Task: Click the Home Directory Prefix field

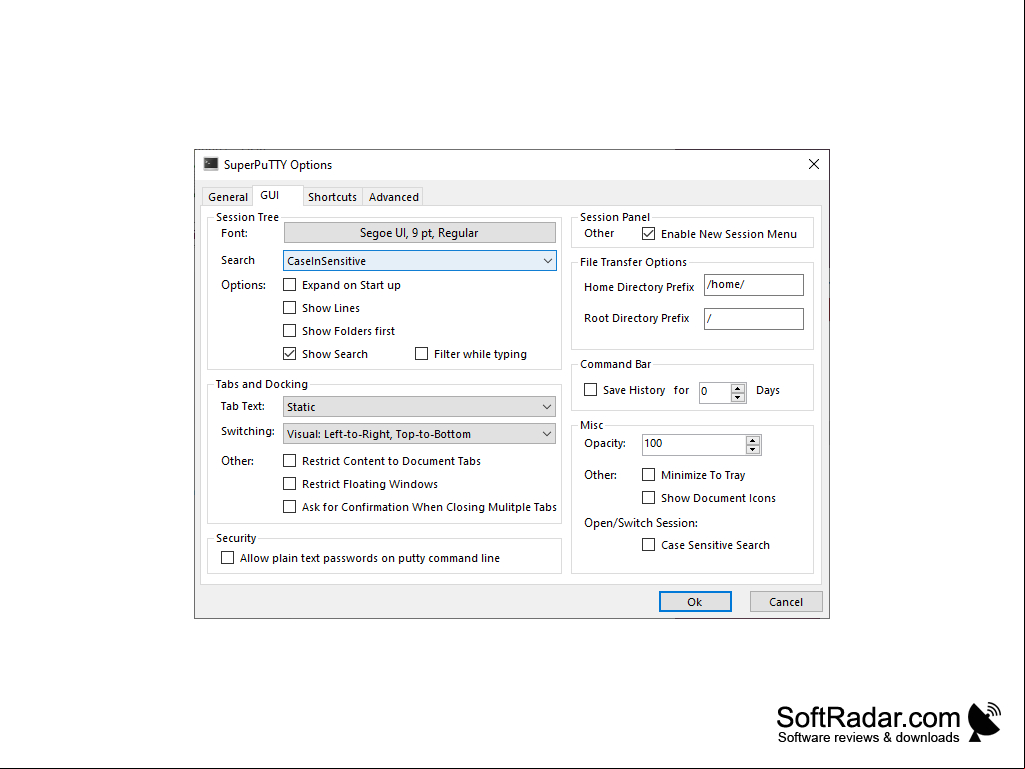Action: pos(754,284)
